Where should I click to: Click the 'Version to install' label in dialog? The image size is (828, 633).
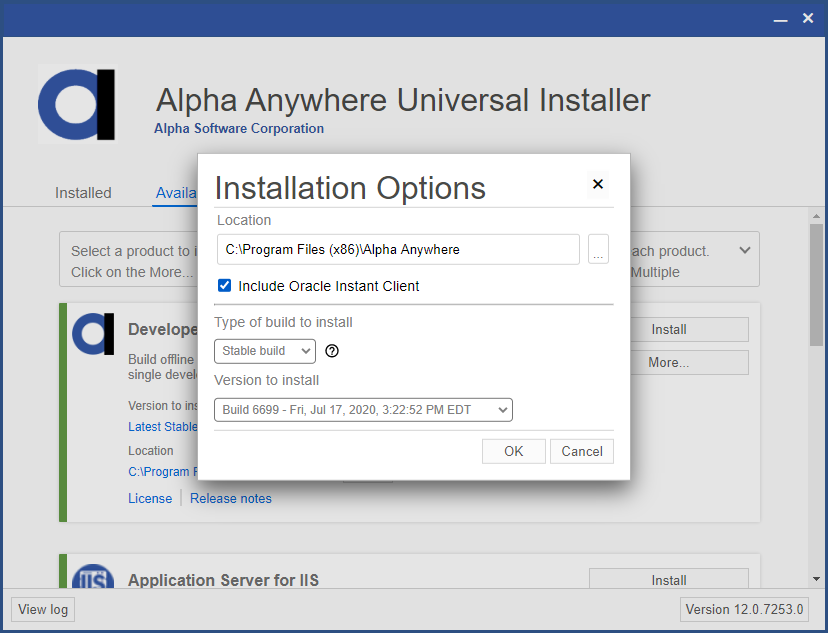click(267, 380)
